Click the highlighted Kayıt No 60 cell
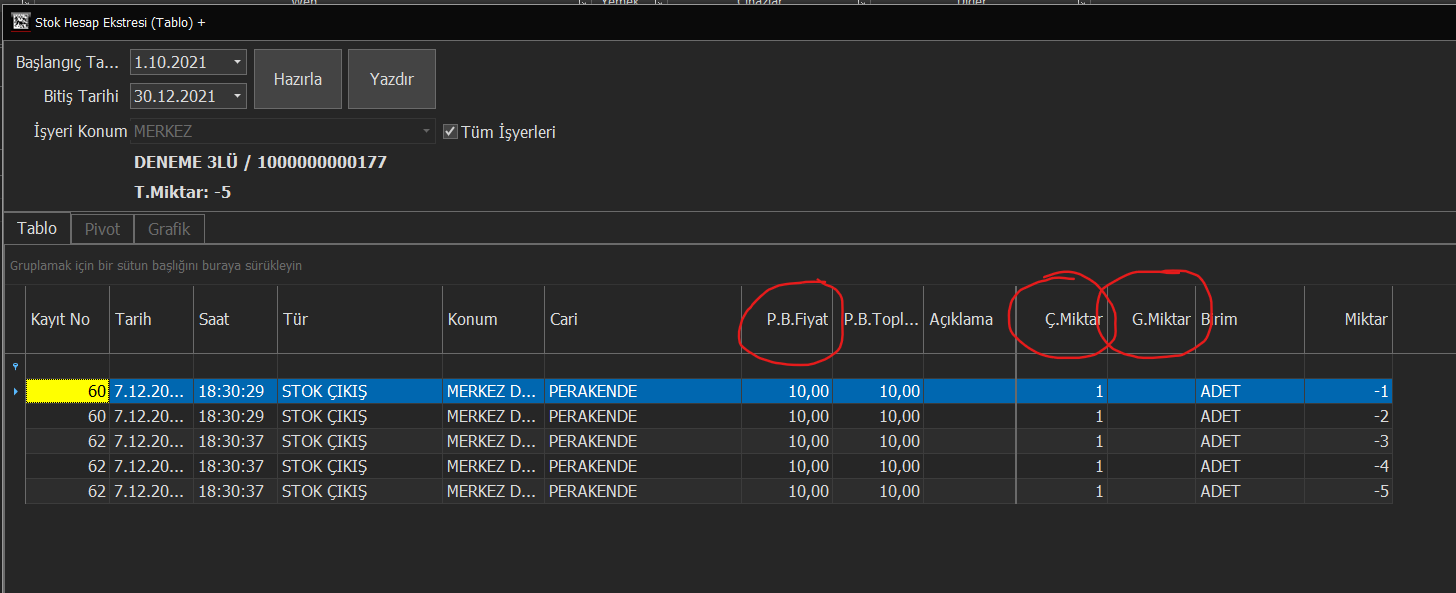Image resolution: width=1456 pixels, height=593 pixels. click(x=67, y=391)
